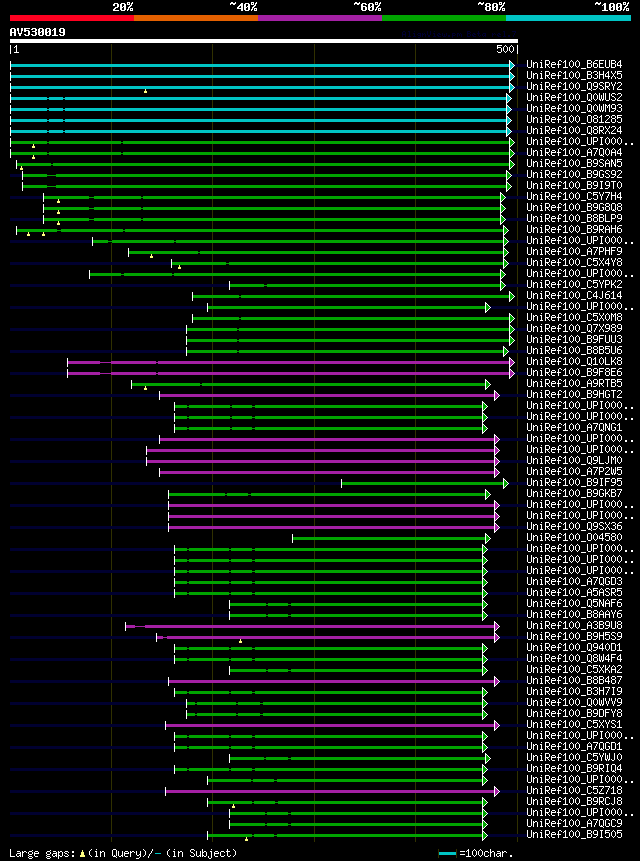
Task: Open hit UniRef100_A7P2W5
Action: [x=574, y=471]
